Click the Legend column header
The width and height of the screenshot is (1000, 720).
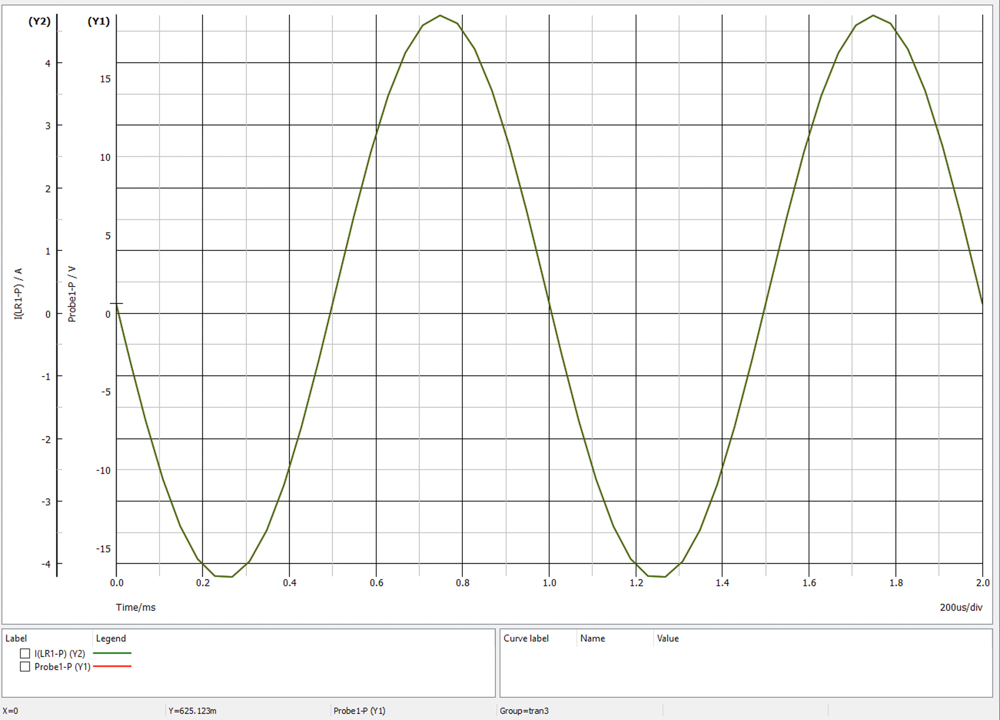coord(111,638)
